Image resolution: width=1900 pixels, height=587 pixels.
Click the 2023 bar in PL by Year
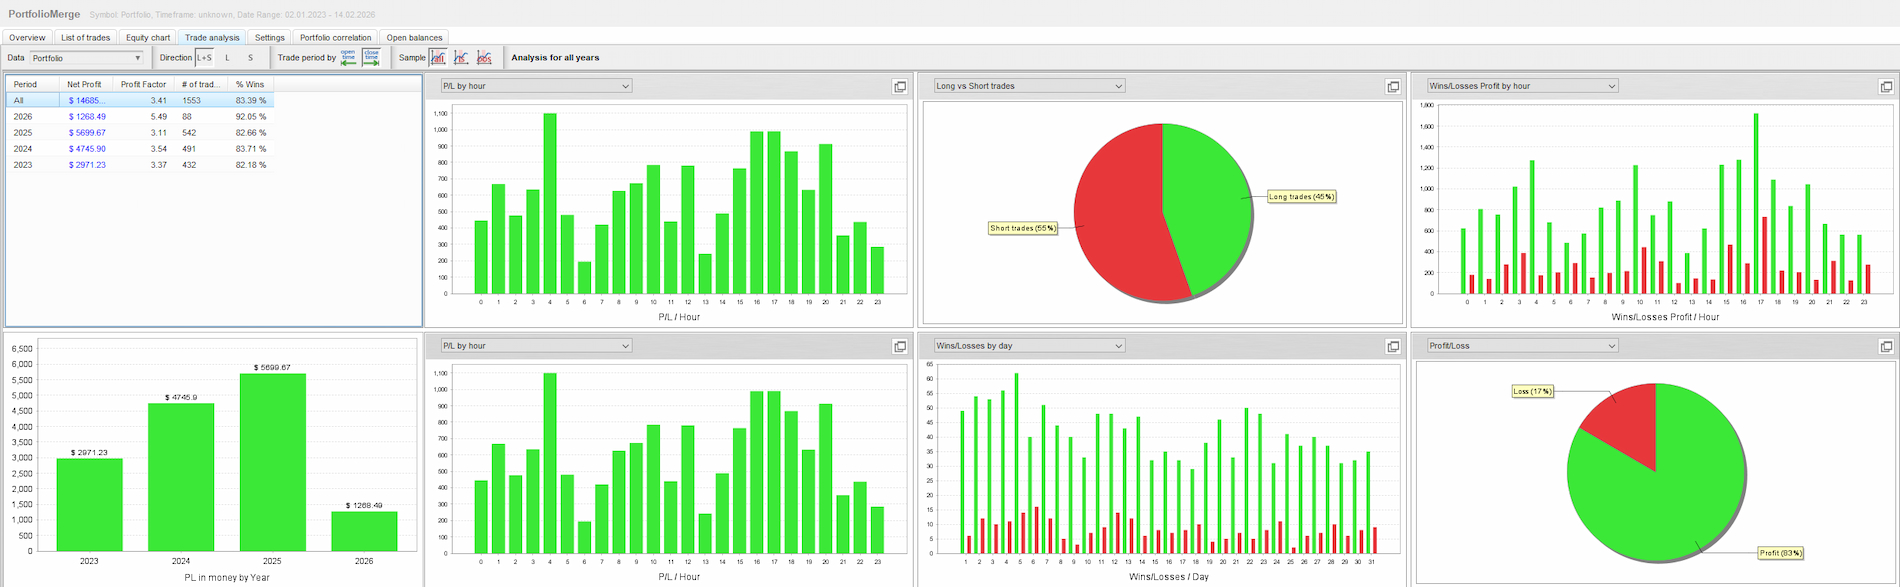click(89, 505)
